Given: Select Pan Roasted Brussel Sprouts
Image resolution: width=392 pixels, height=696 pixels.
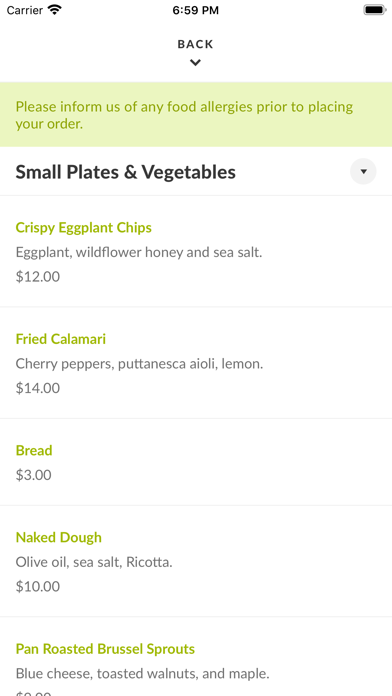Looking at the screenshot, I should 196,657.
